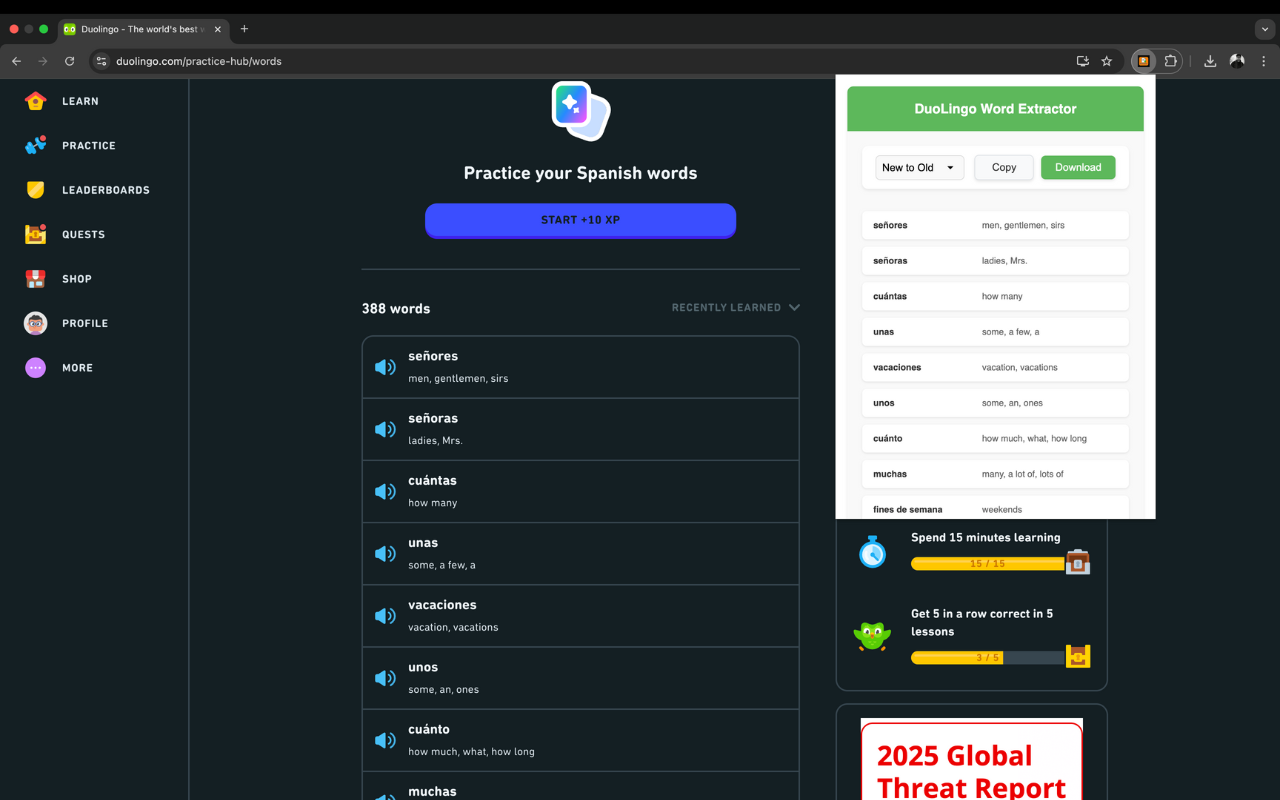Bookmark this page with the star icon
The image size is (1280, 800).
click(x=1106, y=61)
